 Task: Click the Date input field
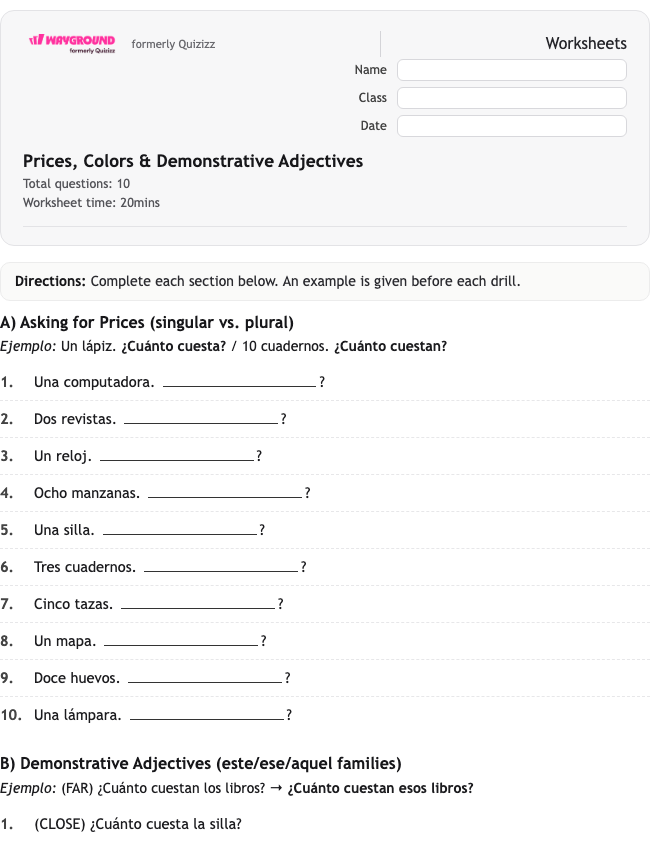coord(511,126)
